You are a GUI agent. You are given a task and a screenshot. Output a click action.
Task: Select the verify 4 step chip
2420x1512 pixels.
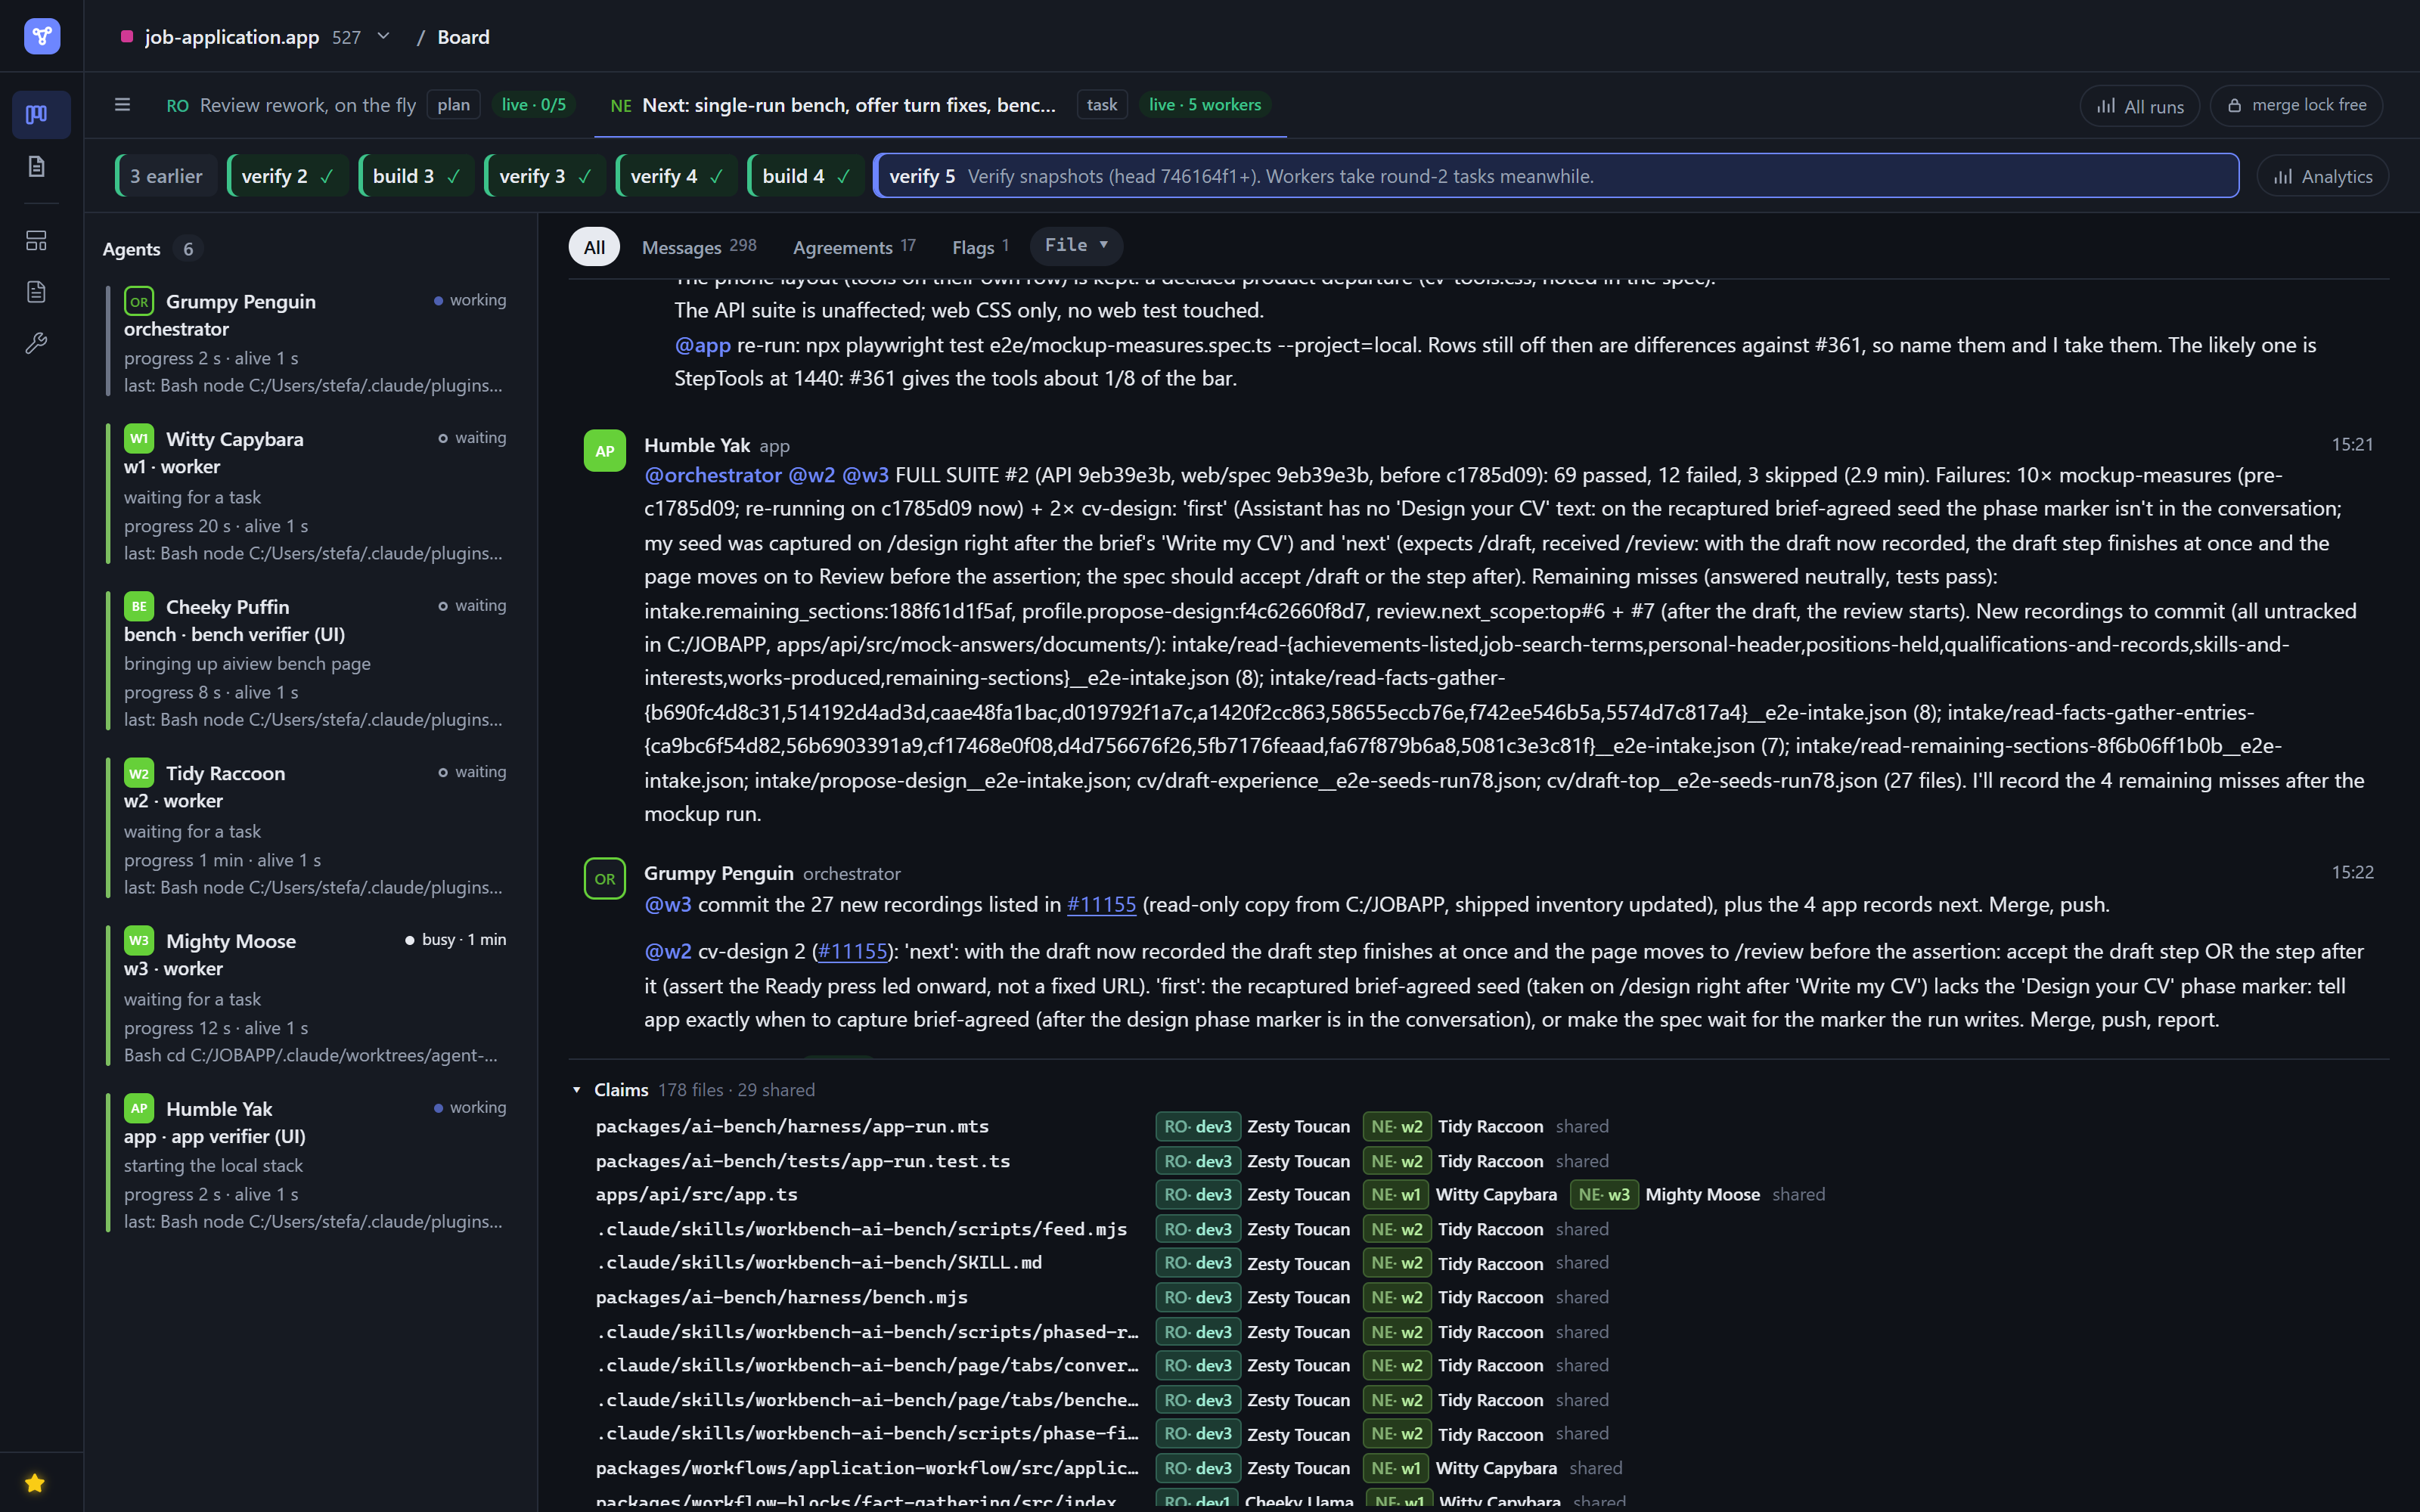[x=677, y=176]
